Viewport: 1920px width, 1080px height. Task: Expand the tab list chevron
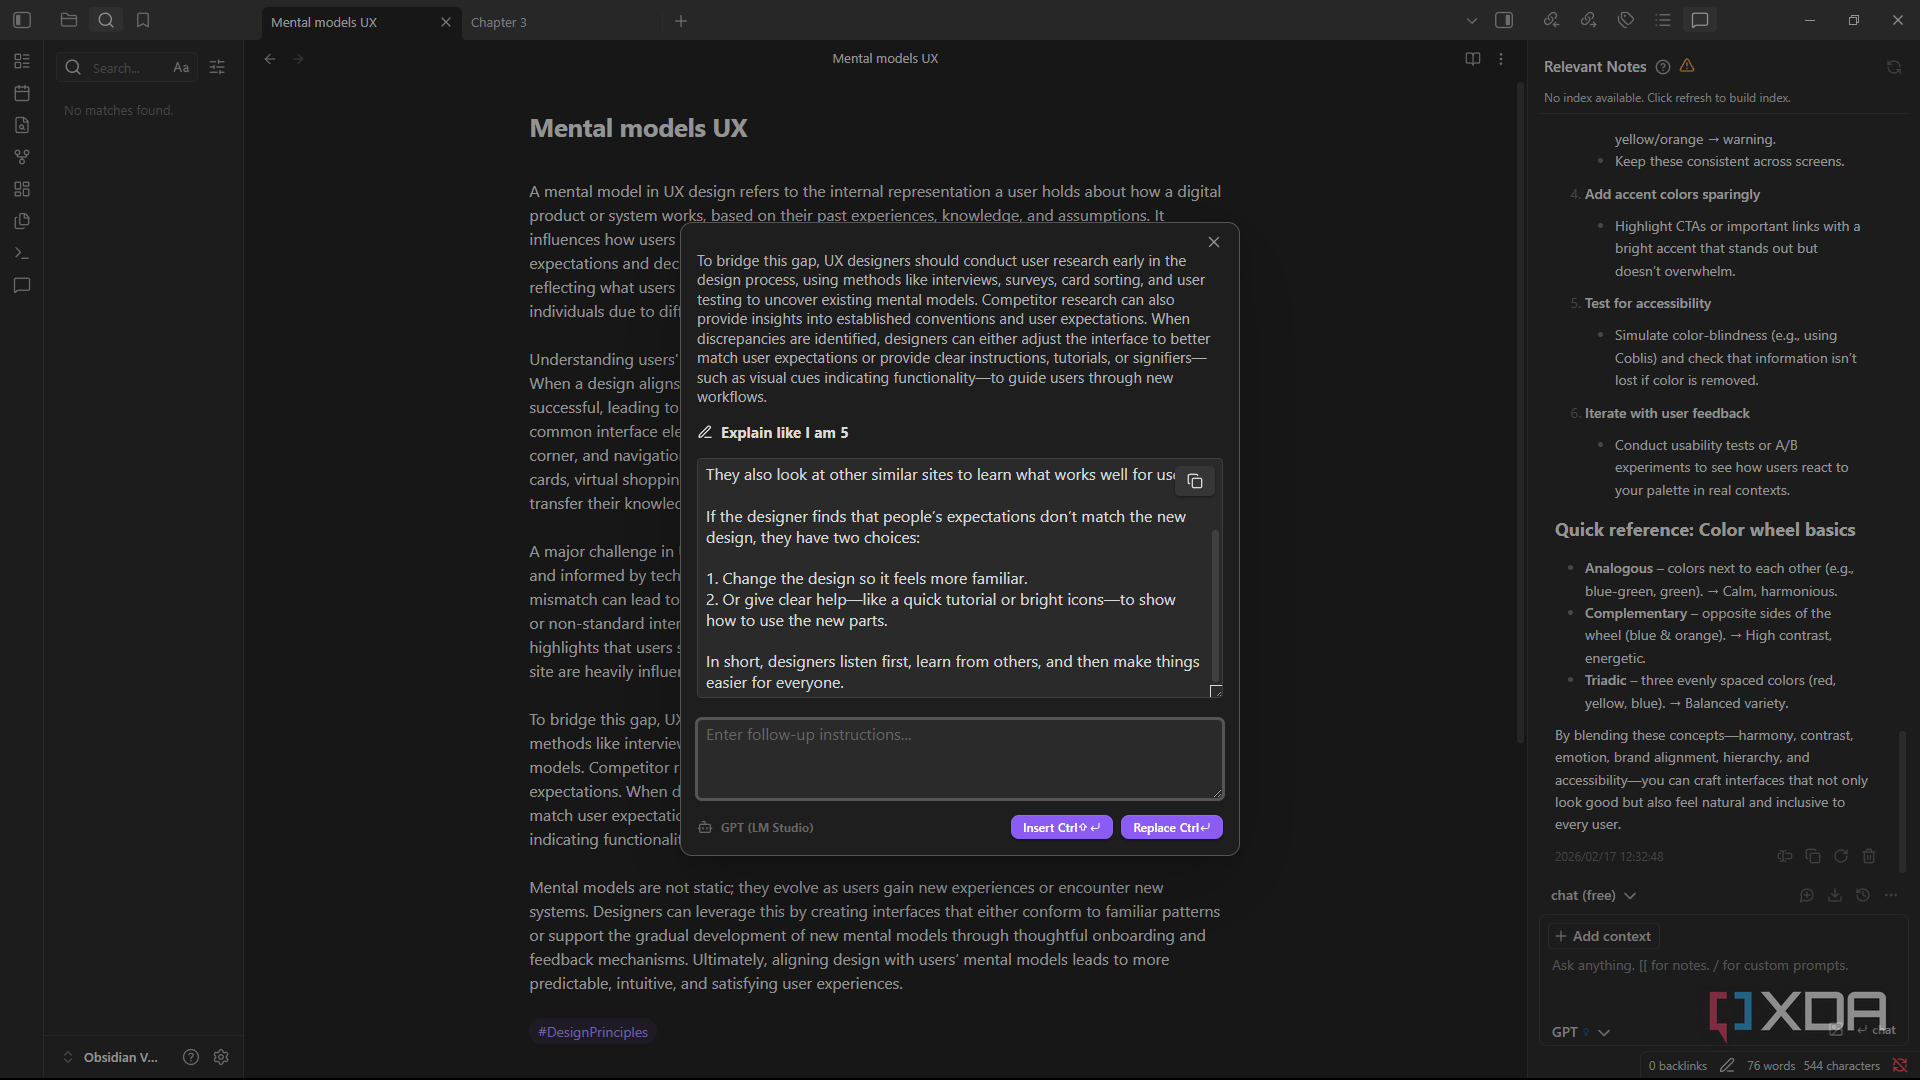[x=1472, y=20]
